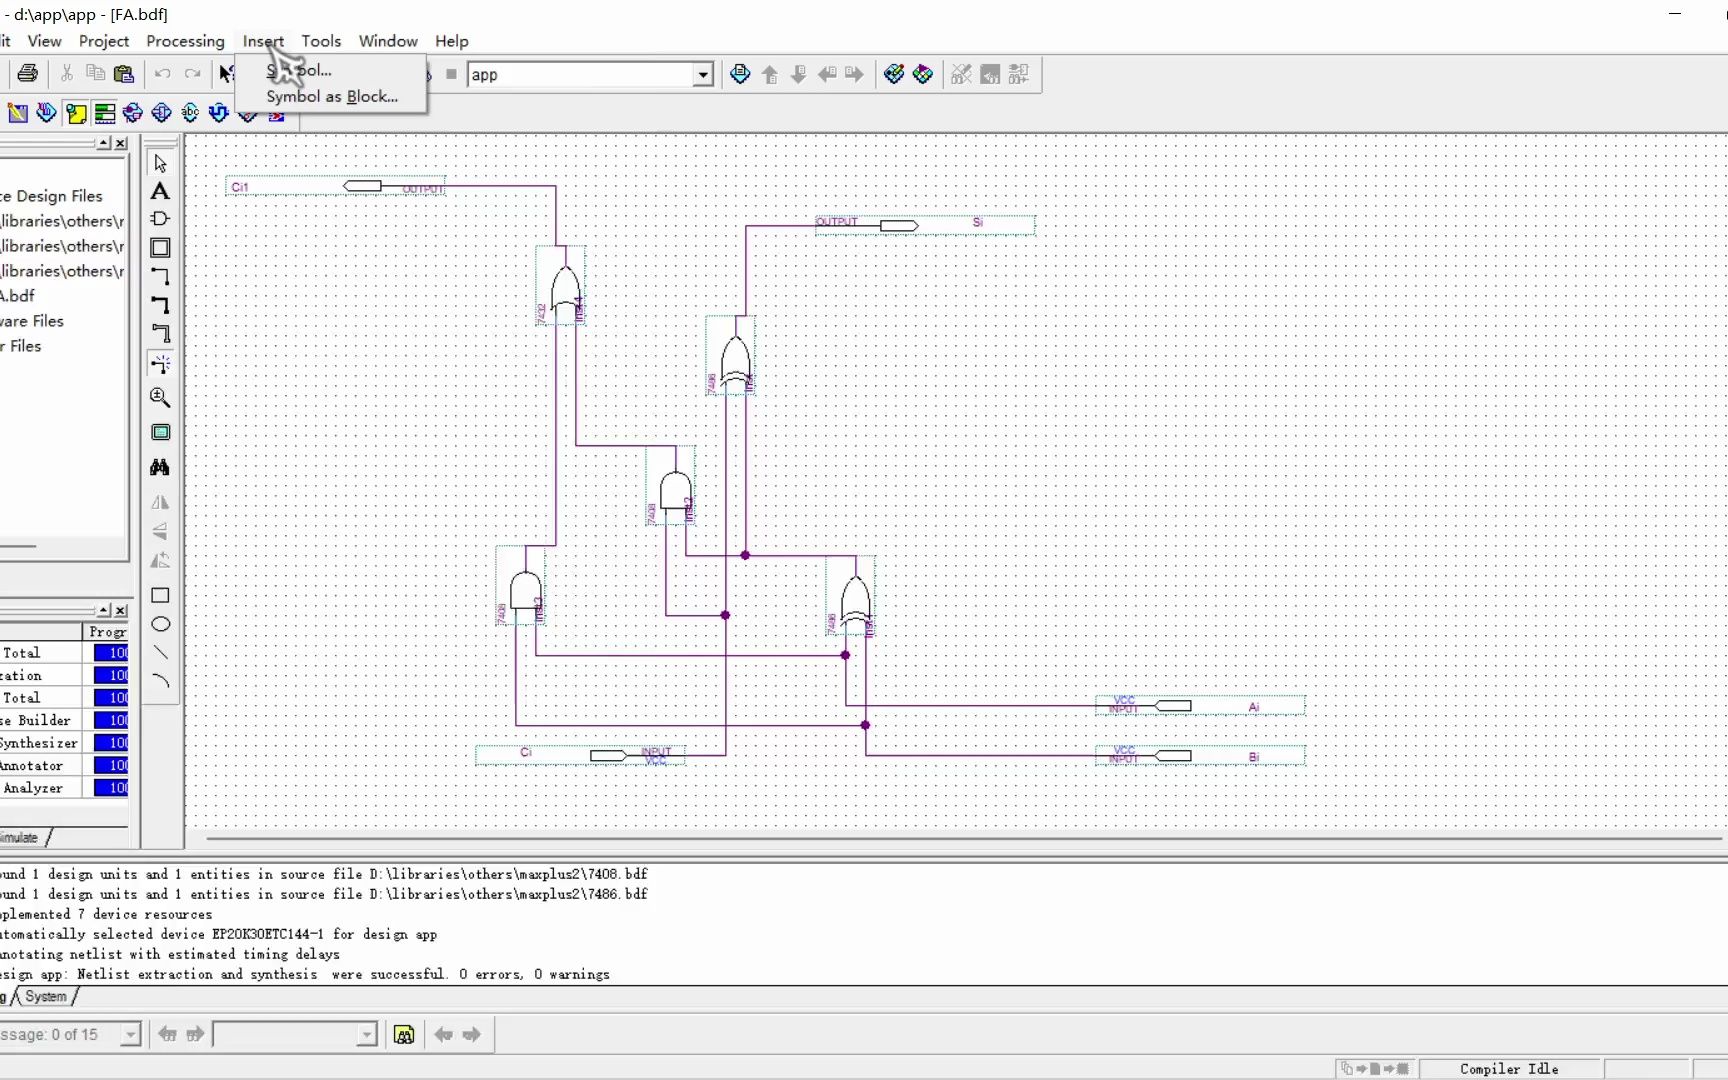Activate the zoom magnifier tool
The image size is (1728, 1080).
click(160, 397)
